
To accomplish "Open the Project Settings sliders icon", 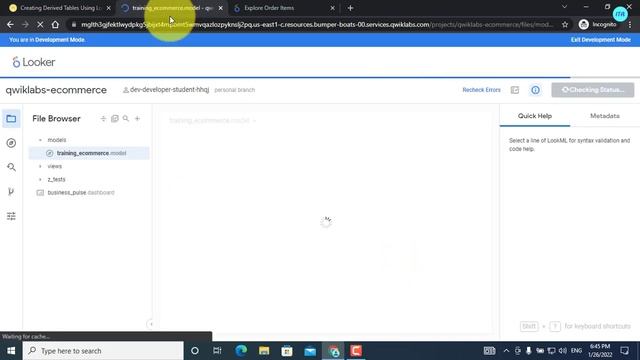I will tap(11, 216).
